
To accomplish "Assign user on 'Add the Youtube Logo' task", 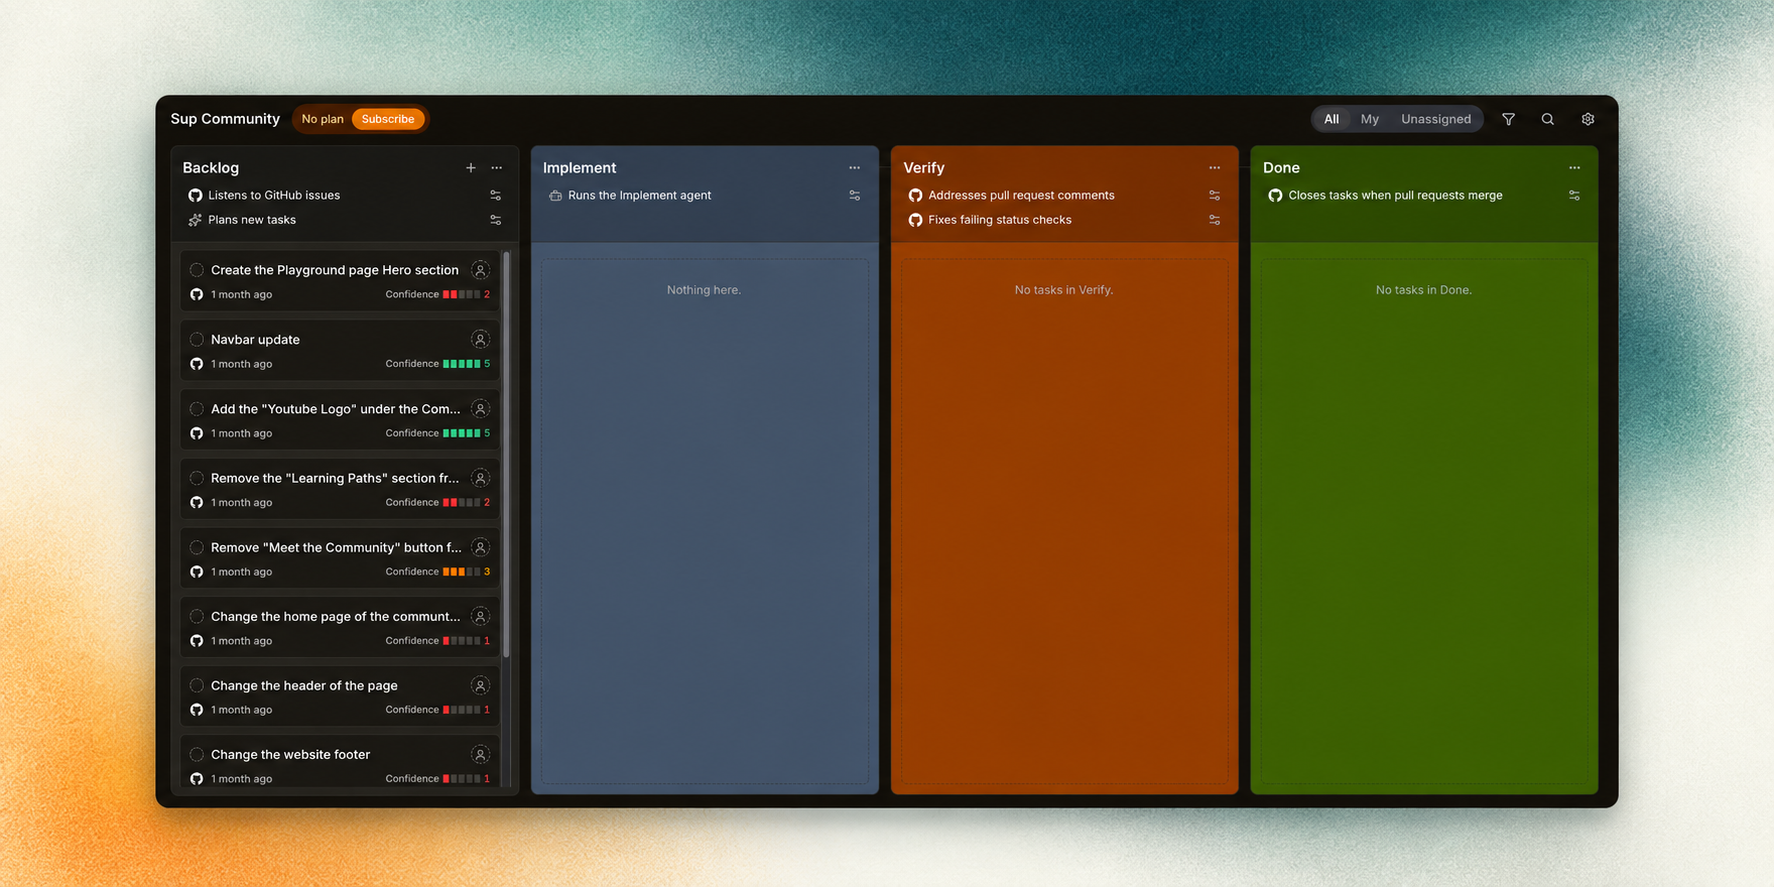I will point(480,409).
